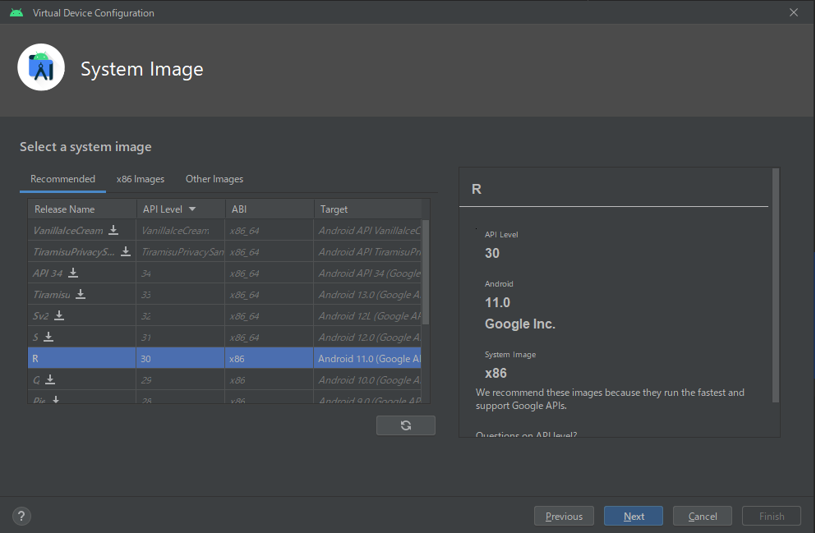The height and width of the screenshot is (533, 815).
Task: Select the API level 31 cell
Action: coord(180,337)
